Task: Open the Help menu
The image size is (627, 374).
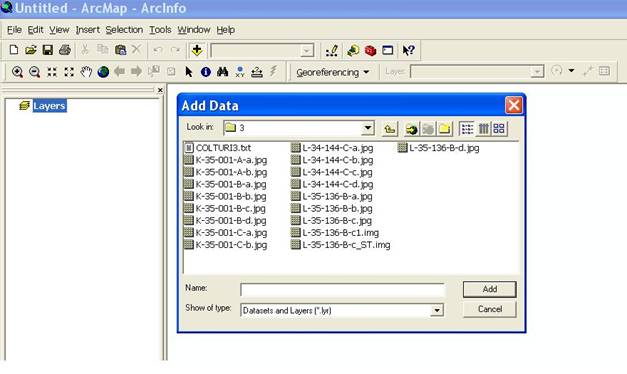Action: (226, 30)
